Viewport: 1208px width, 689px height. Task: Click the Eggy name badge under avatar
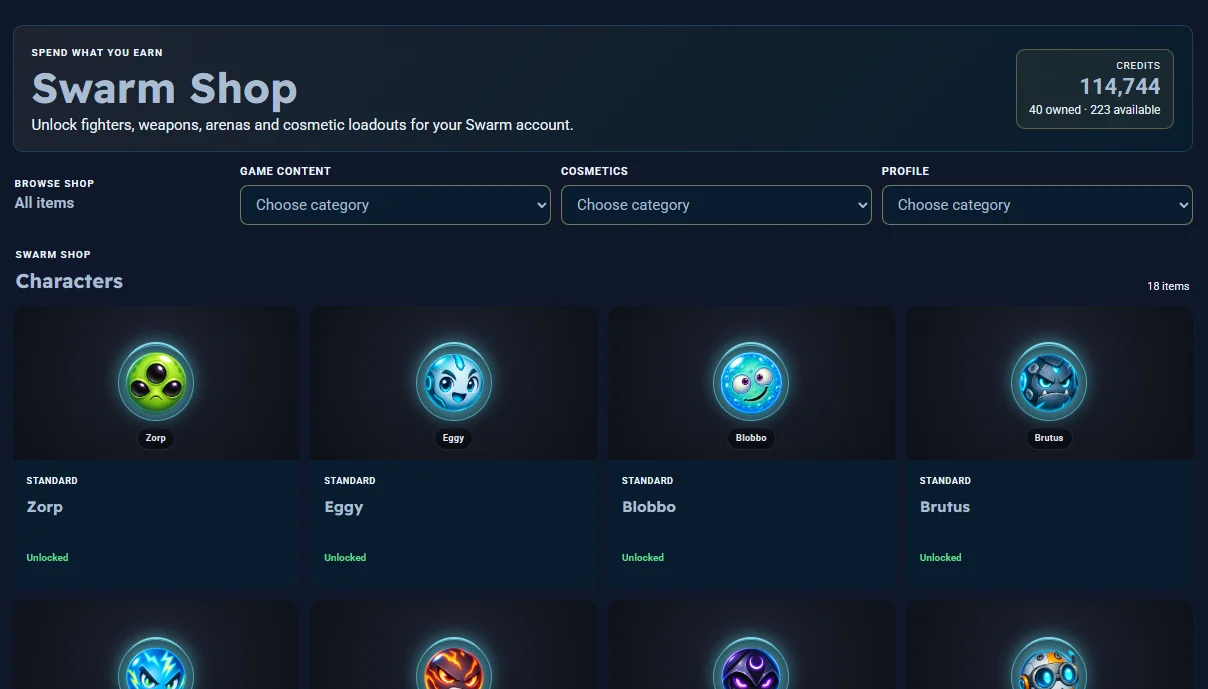[454, 438]
